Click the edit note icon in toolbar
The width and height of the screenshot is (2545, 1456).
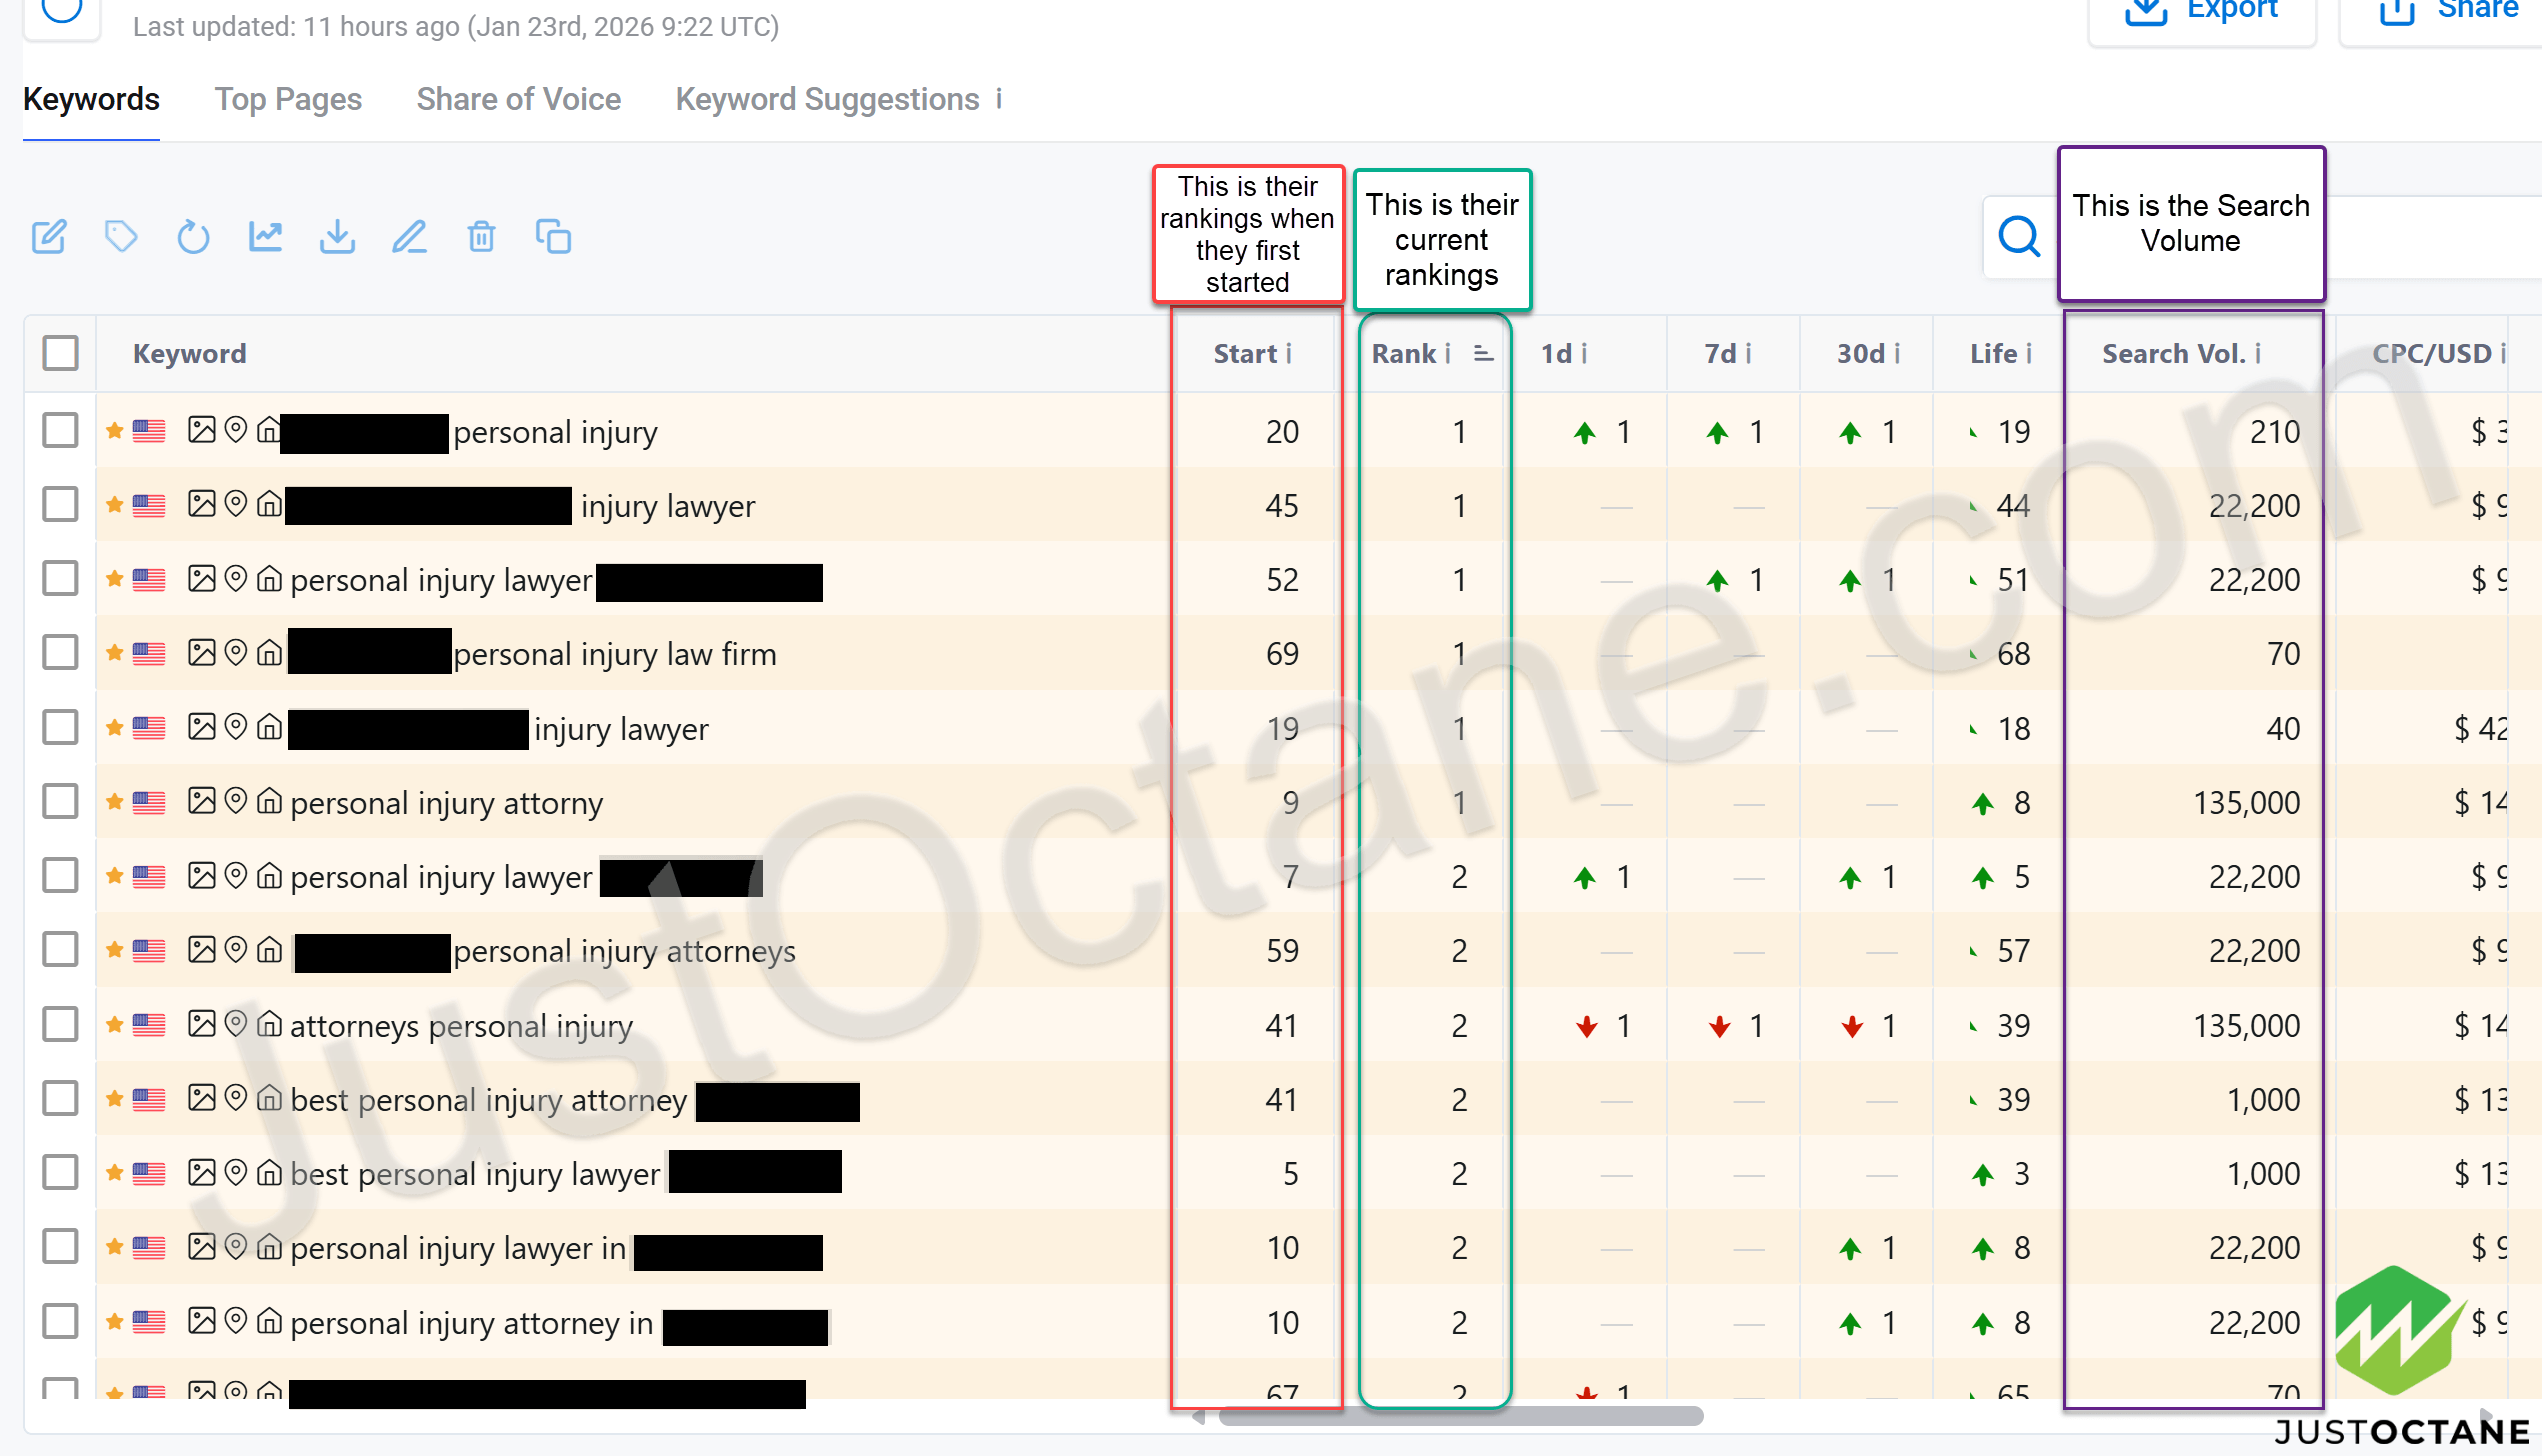(49, 237)
